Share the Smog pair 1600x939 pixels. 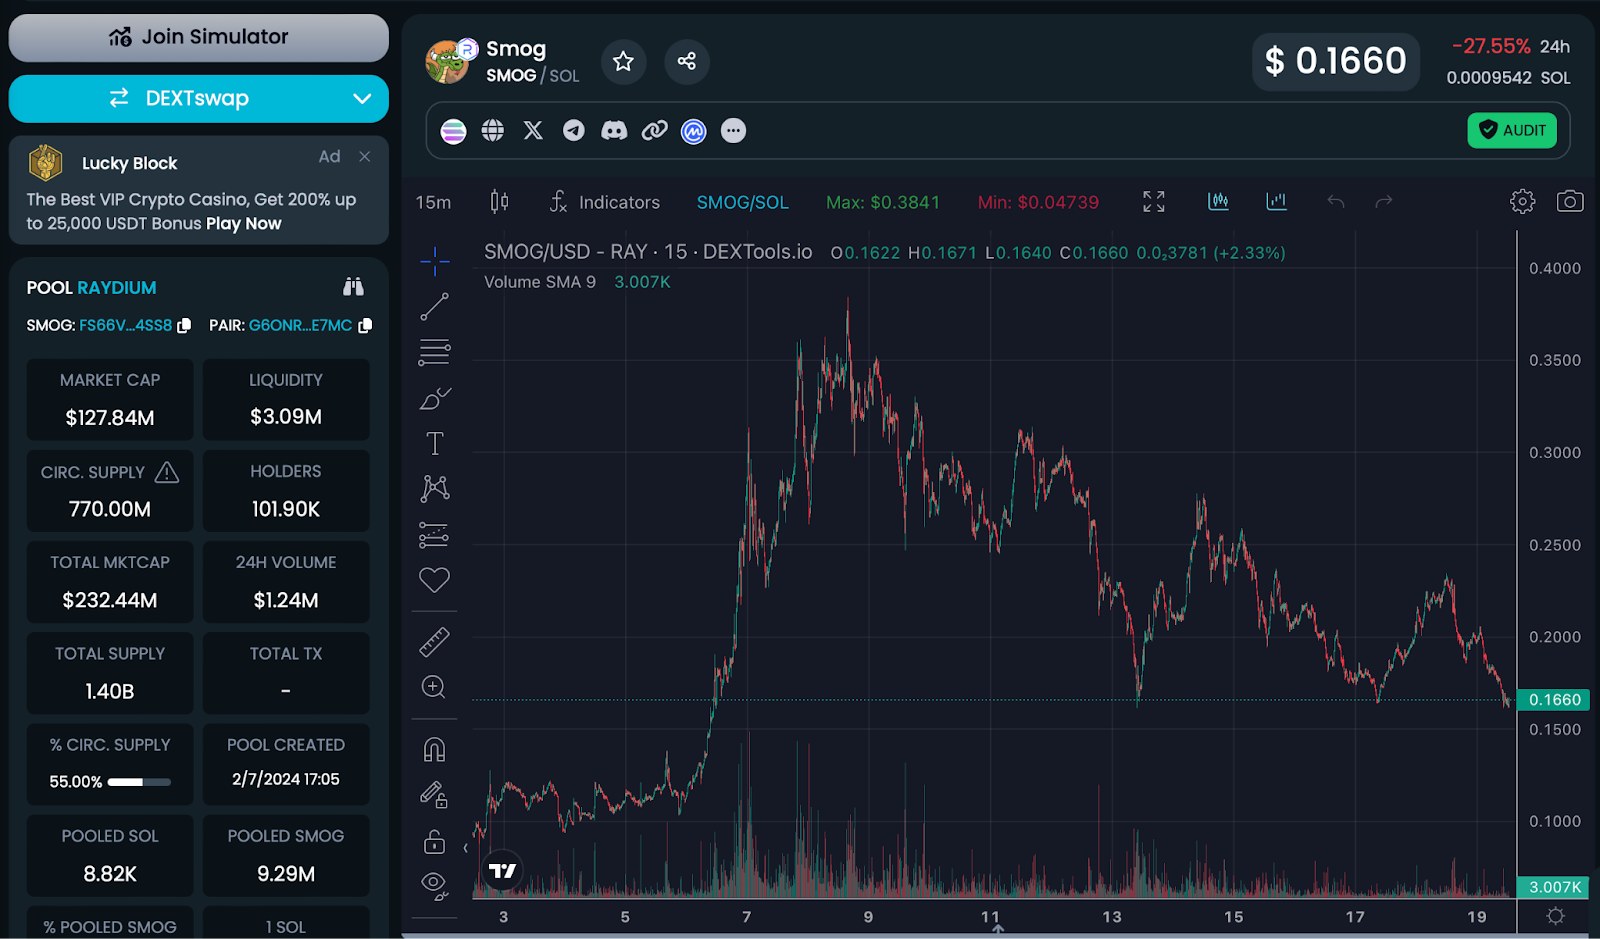pos(686,61)
